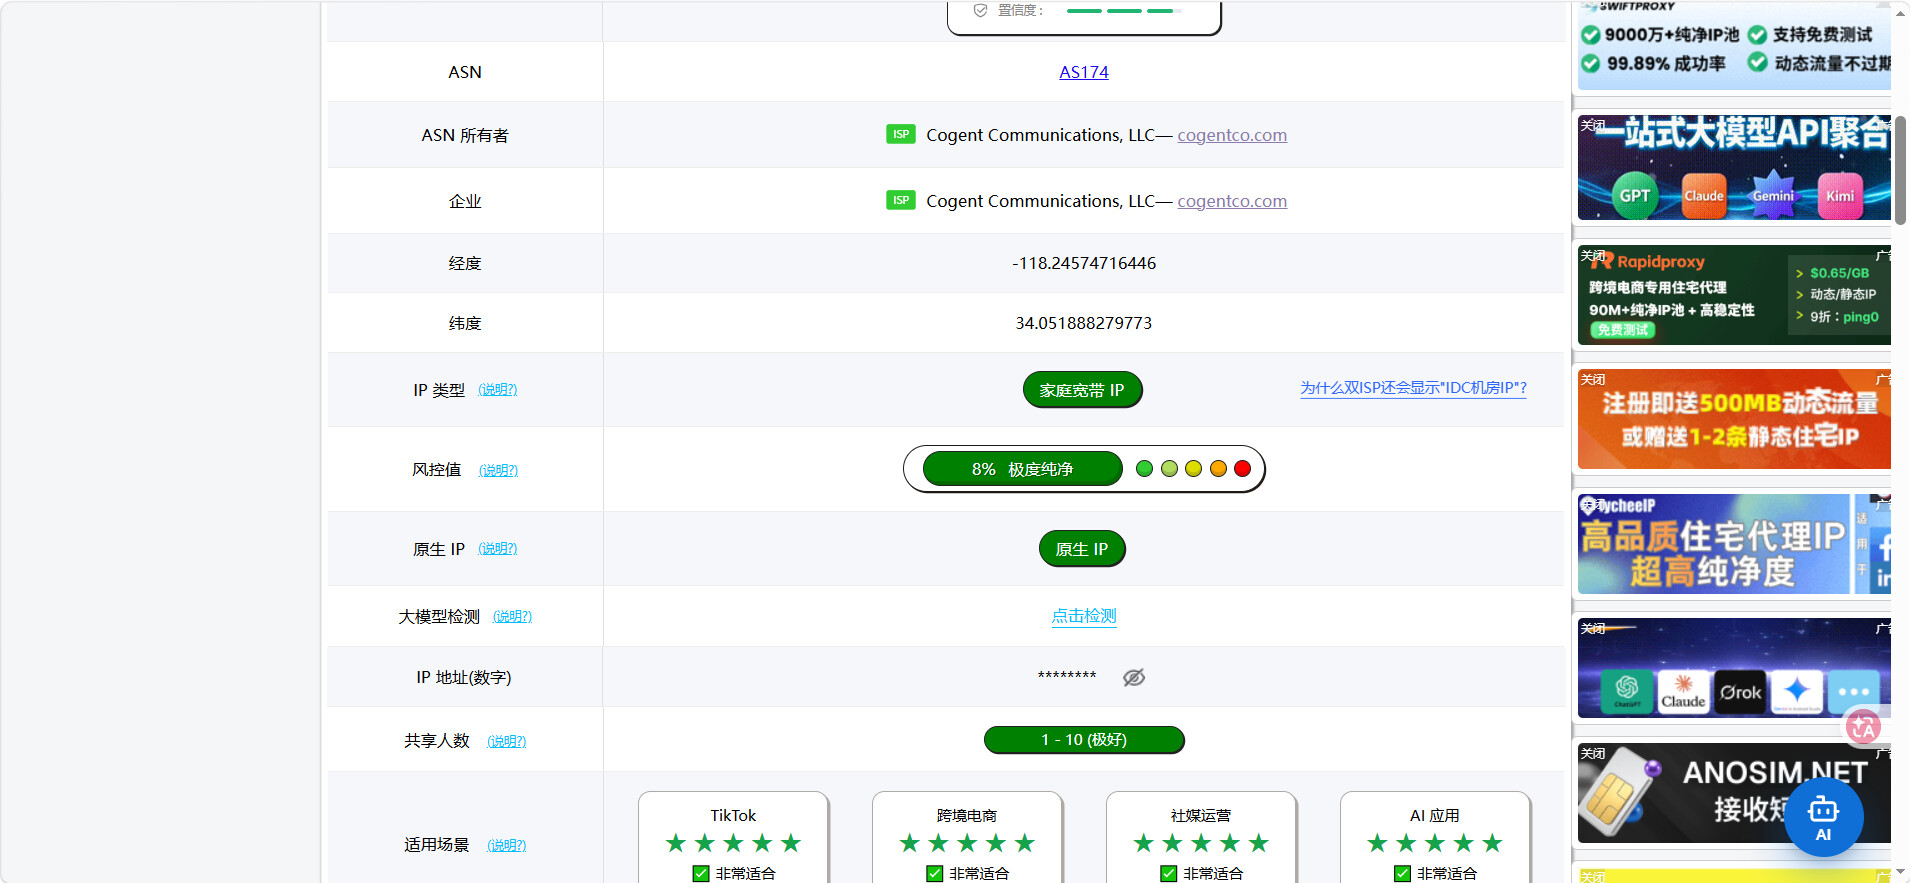
Task: Open the LycheeIP 高品质住宅代理IP ad banner
Action: [x=1734, y=544]
